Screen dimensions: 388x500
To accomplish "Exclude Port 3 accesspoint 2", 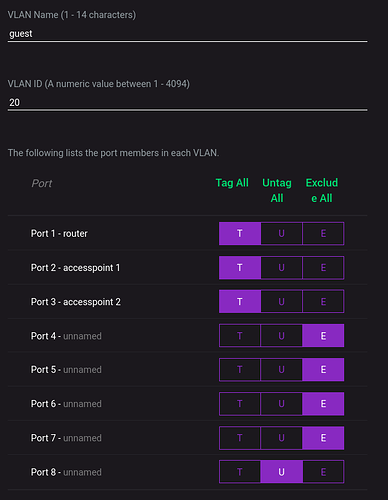I will coord(323,302).
